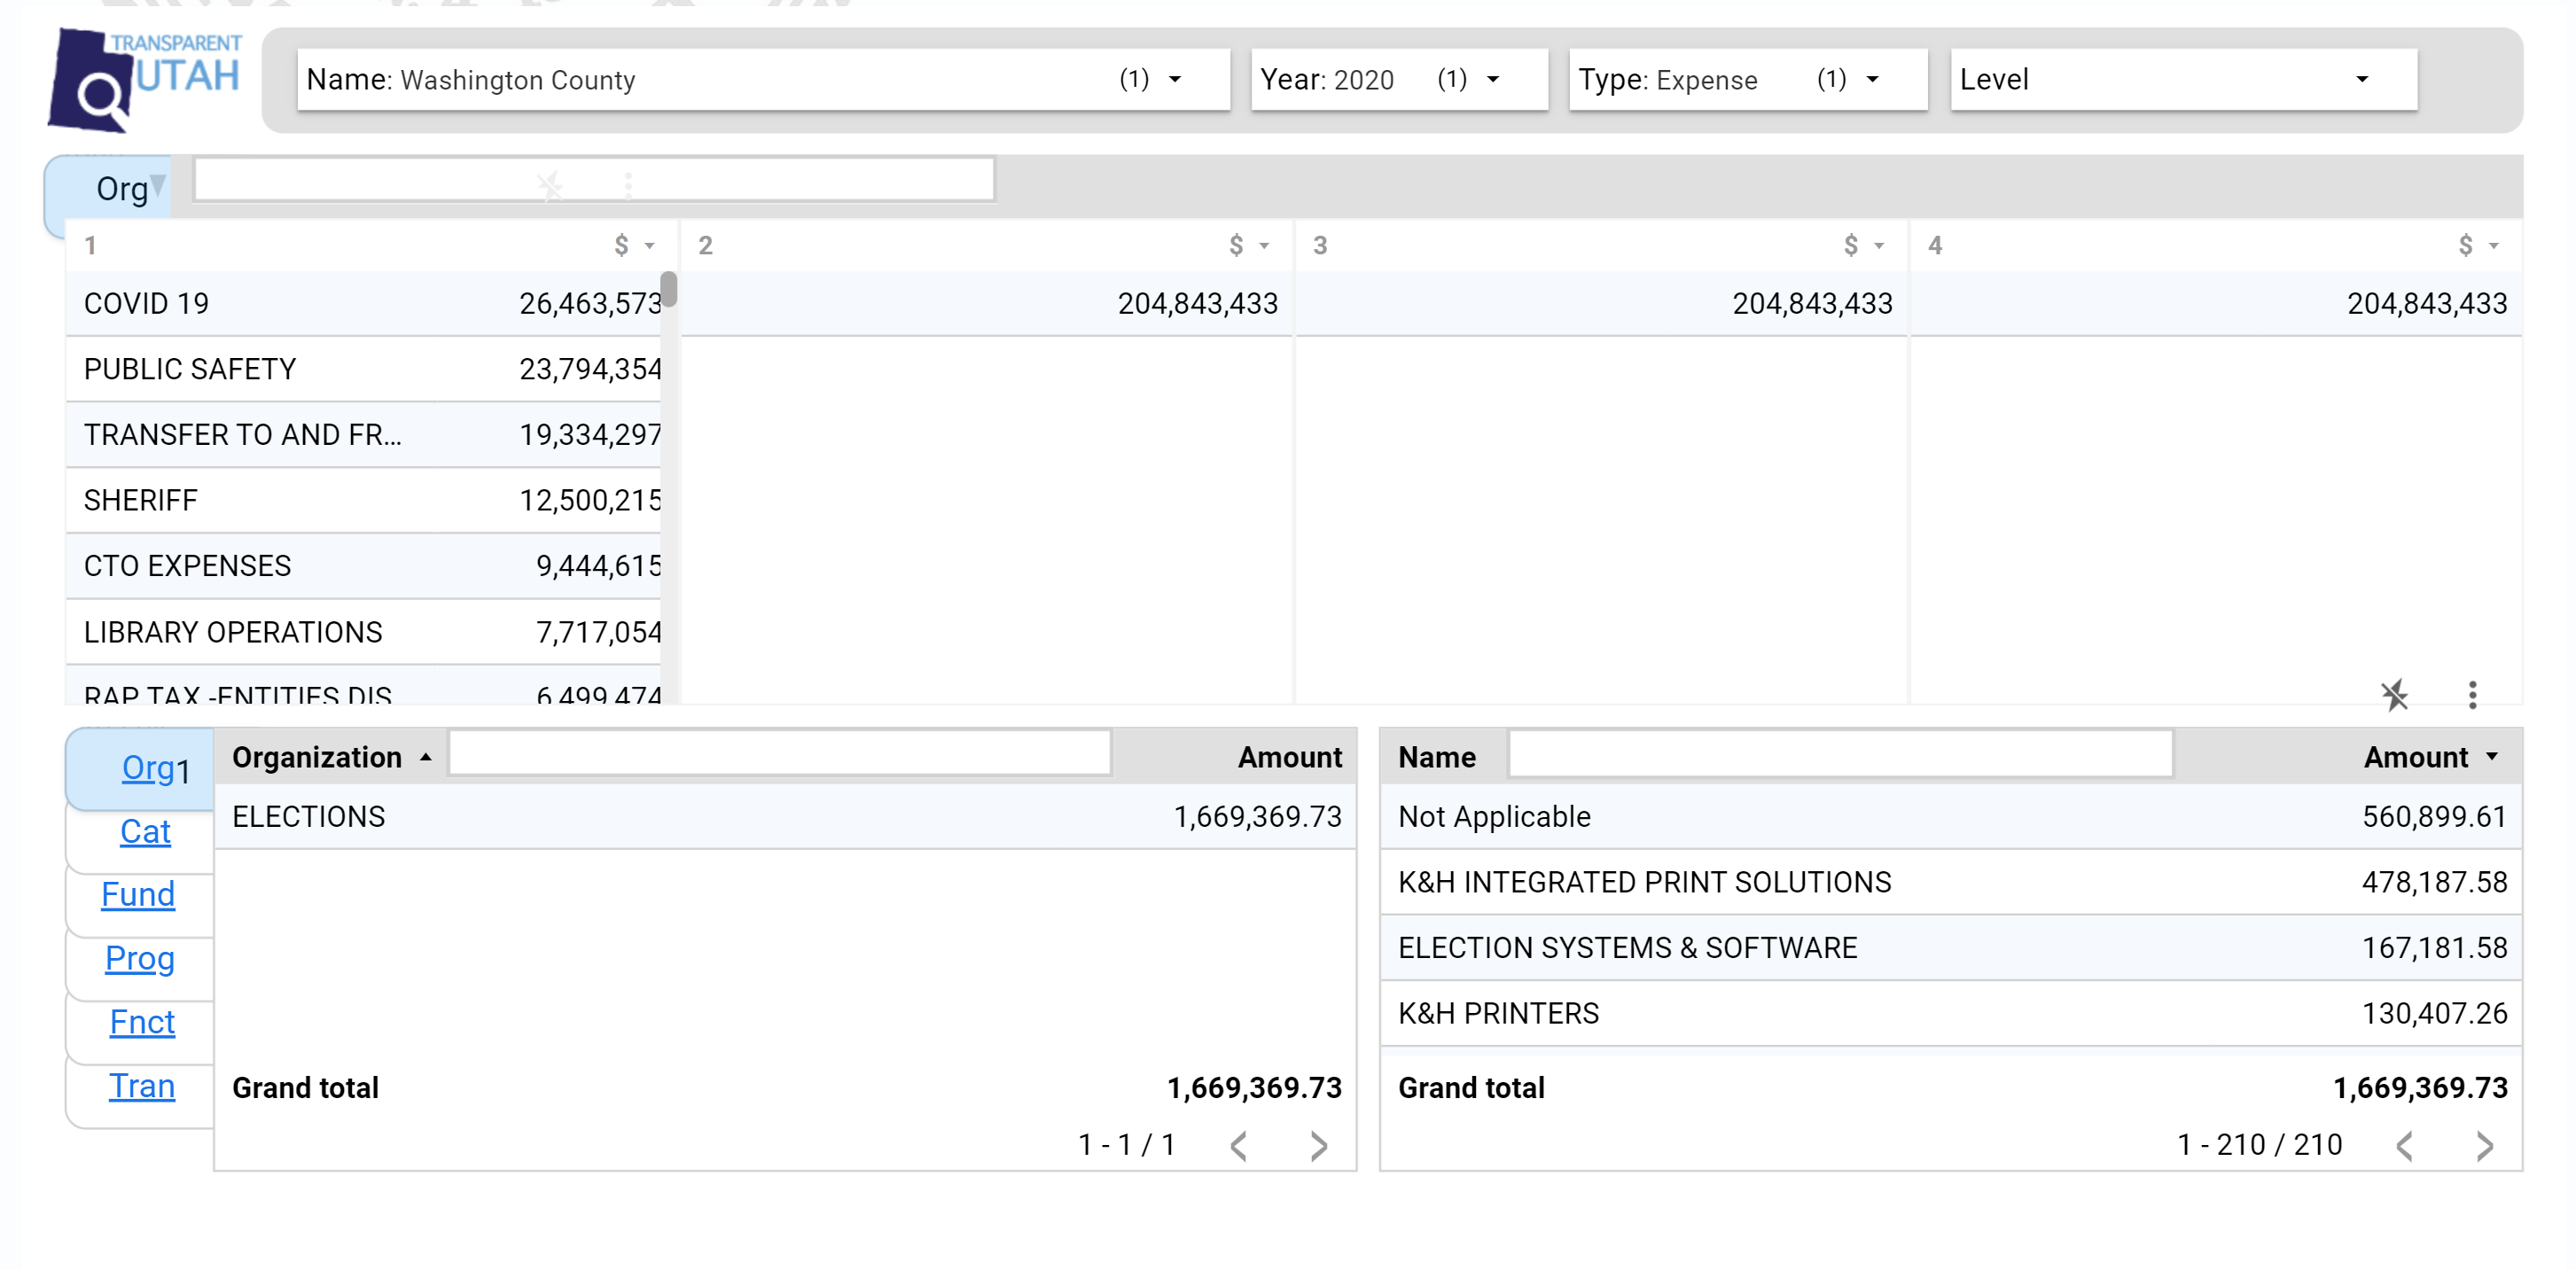Go to previous page of Name table

tap(2405, 1146)
